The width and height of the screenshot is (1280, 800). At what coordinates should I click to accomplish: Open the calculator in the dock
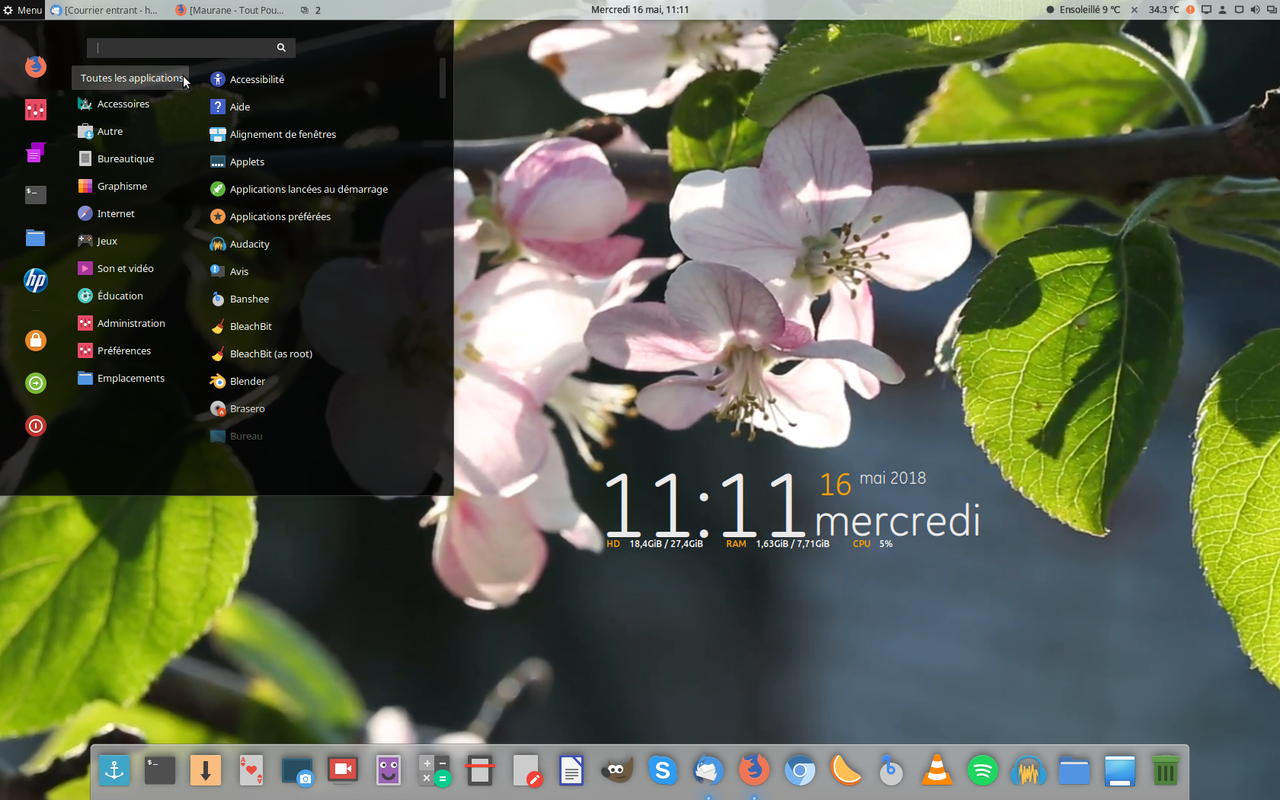point(434,770)
